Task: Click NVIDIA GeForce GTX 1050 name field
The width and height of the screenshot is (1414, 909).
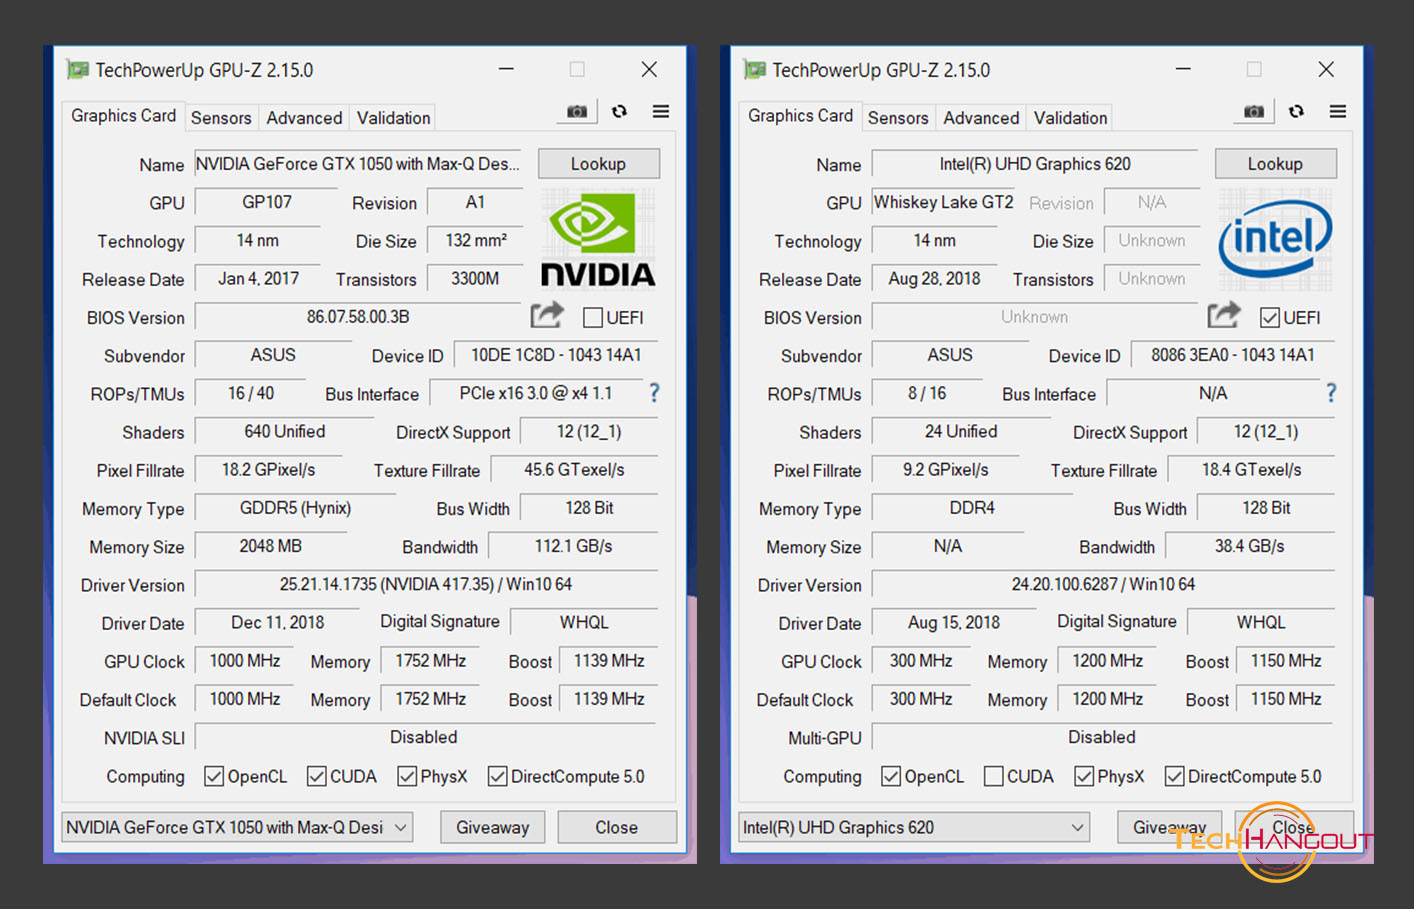Action: coord(358,164)
